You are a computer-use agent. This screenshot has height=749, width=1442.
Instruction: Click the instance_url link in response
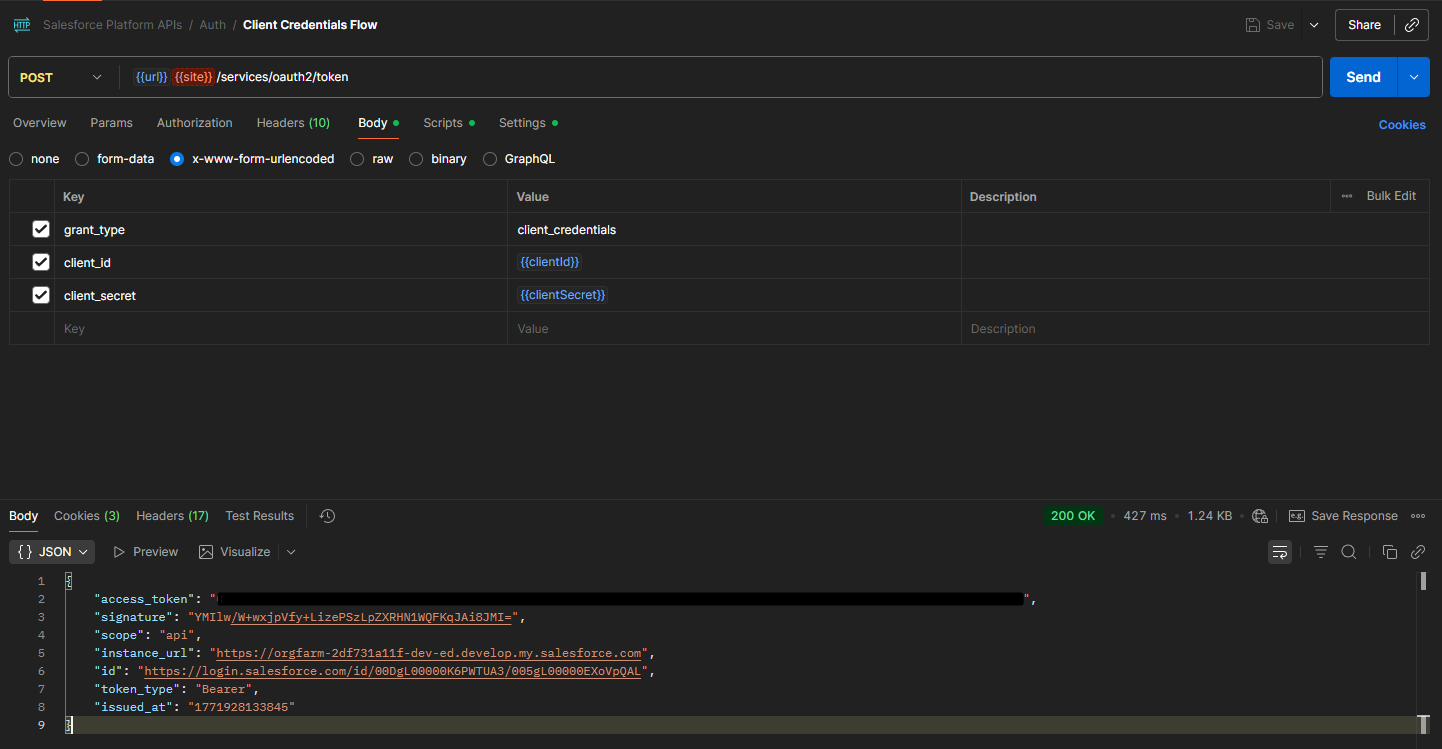[x=429, y=653]
